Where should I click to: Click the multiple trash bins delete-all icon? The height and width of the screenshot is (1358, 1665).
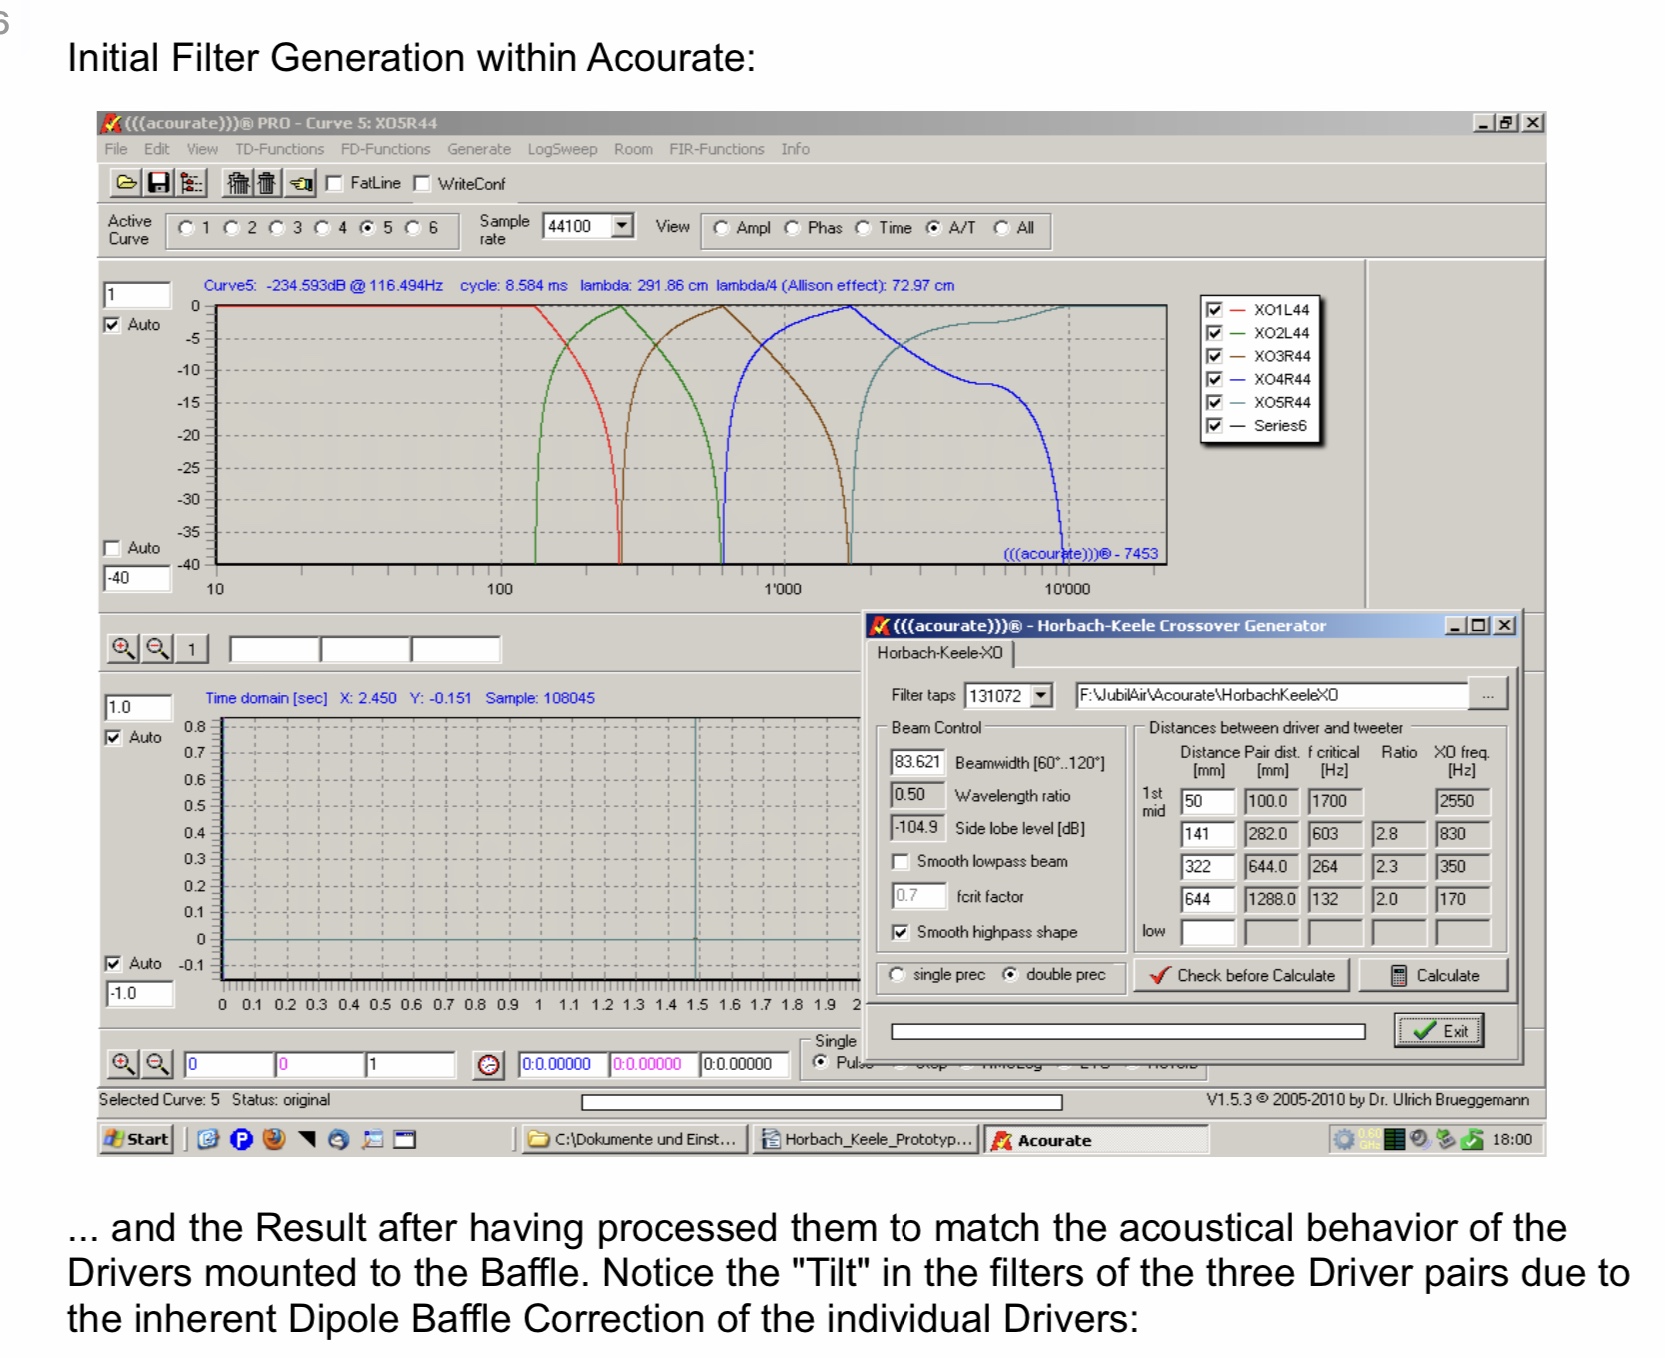[x=238, y=183]
